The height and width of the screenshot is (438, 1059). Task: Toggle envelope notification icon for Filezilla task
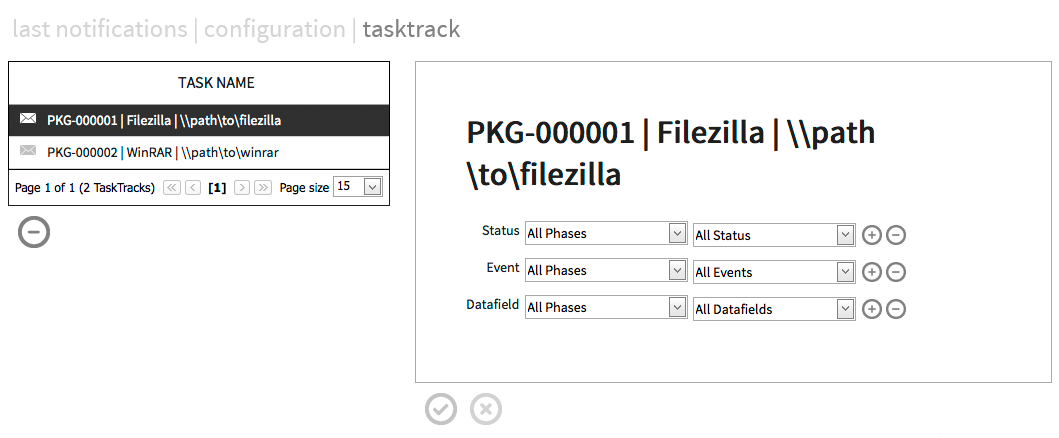(x=28, y=120)
